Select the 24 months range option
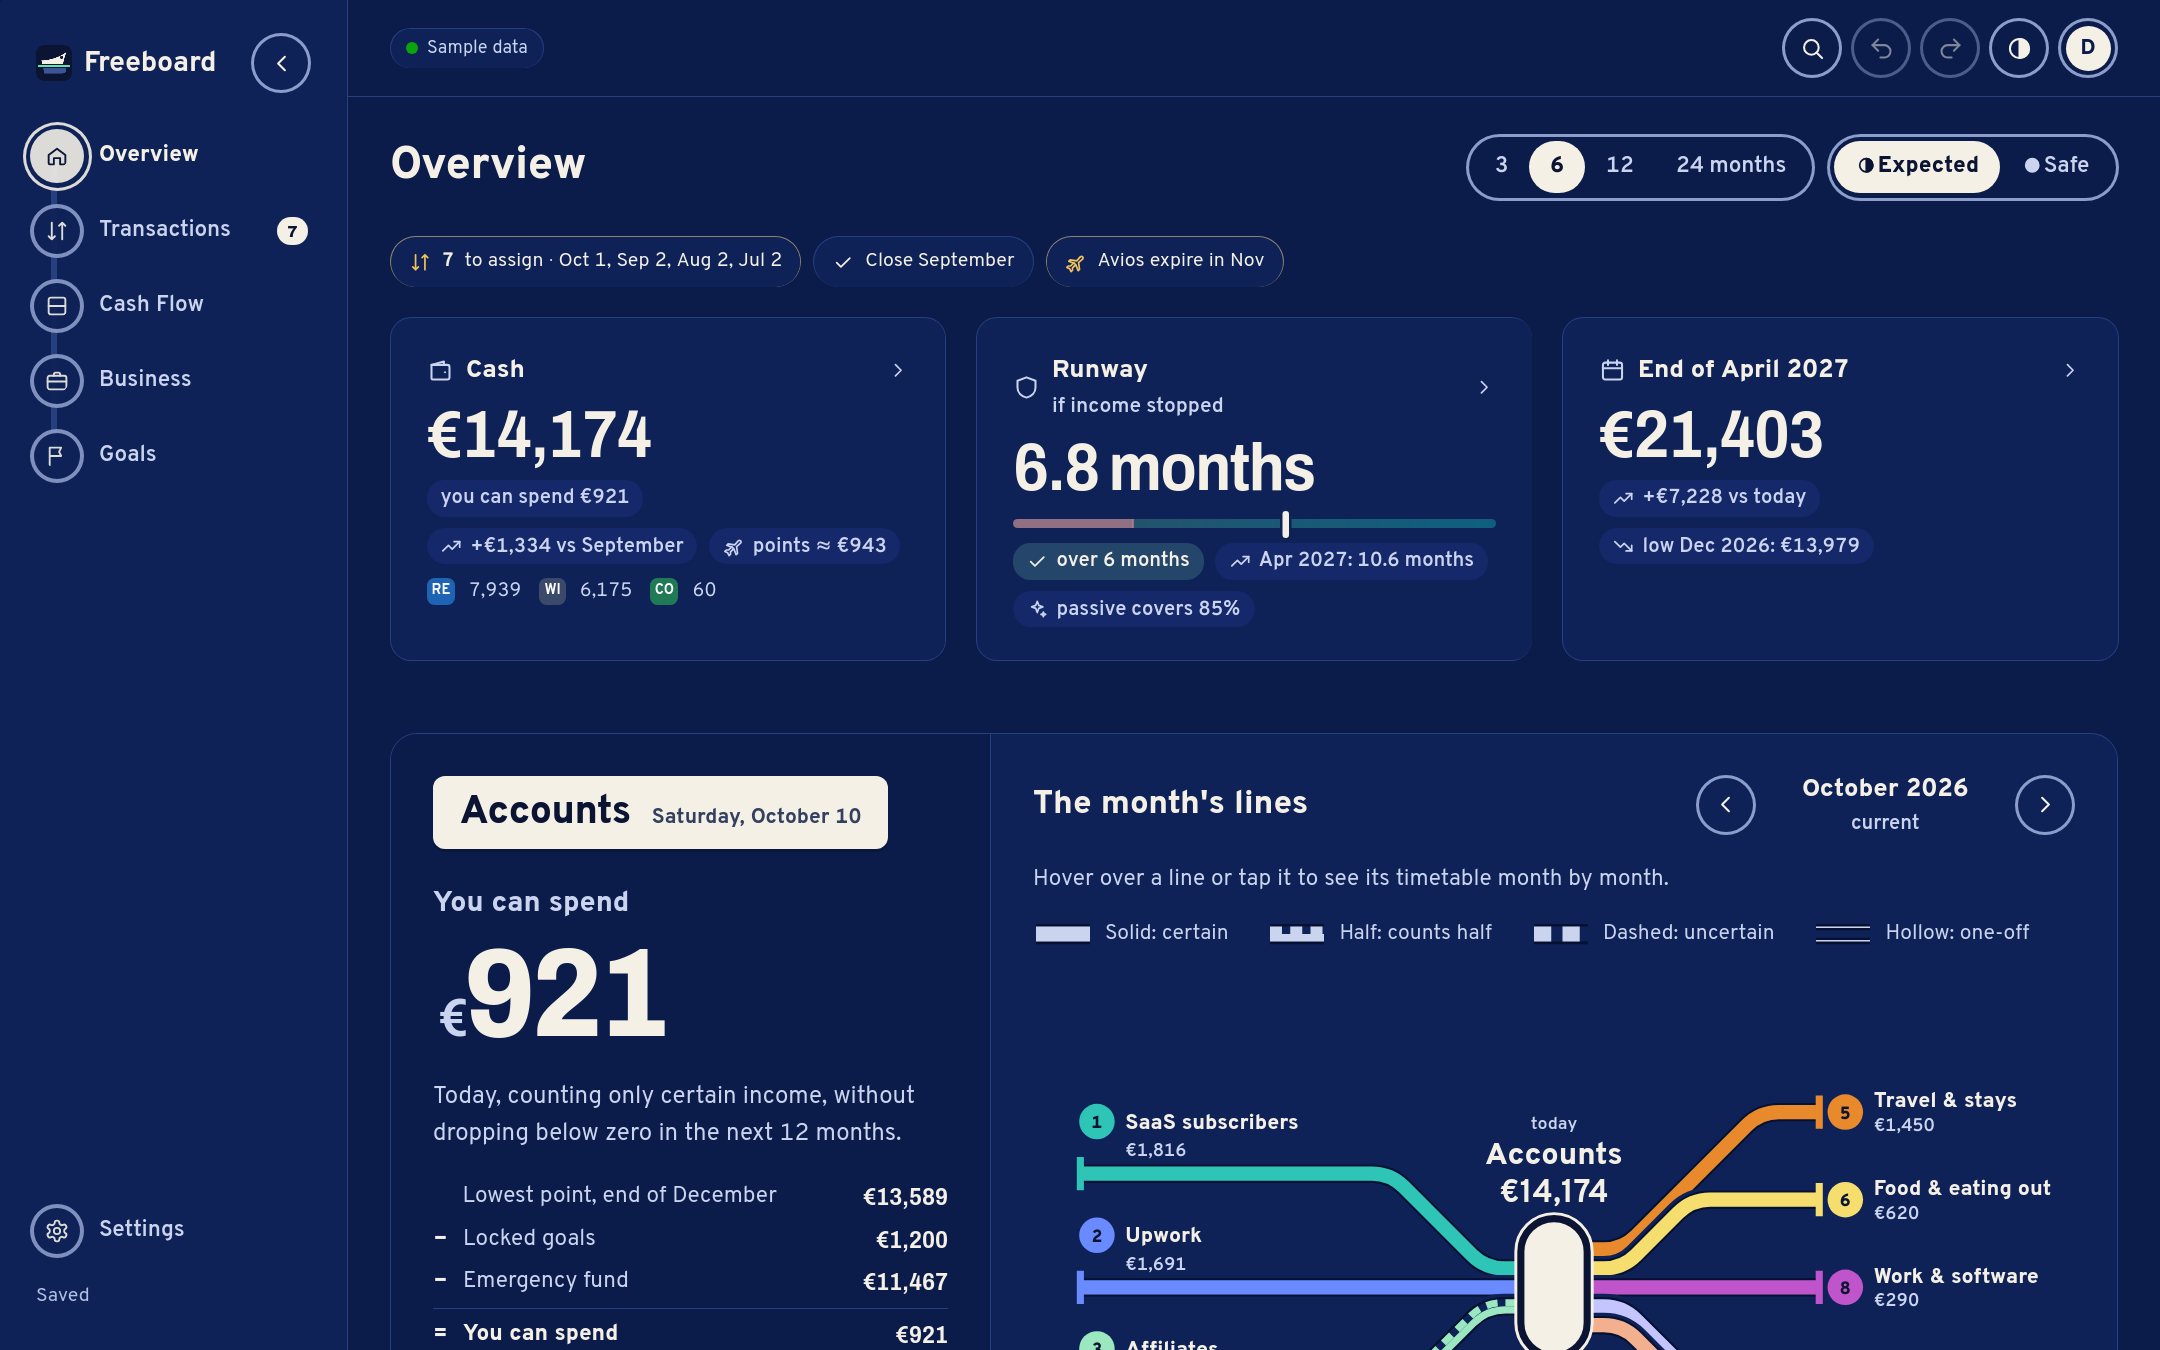The image size is (2160, 1350). click(1731, 166)
